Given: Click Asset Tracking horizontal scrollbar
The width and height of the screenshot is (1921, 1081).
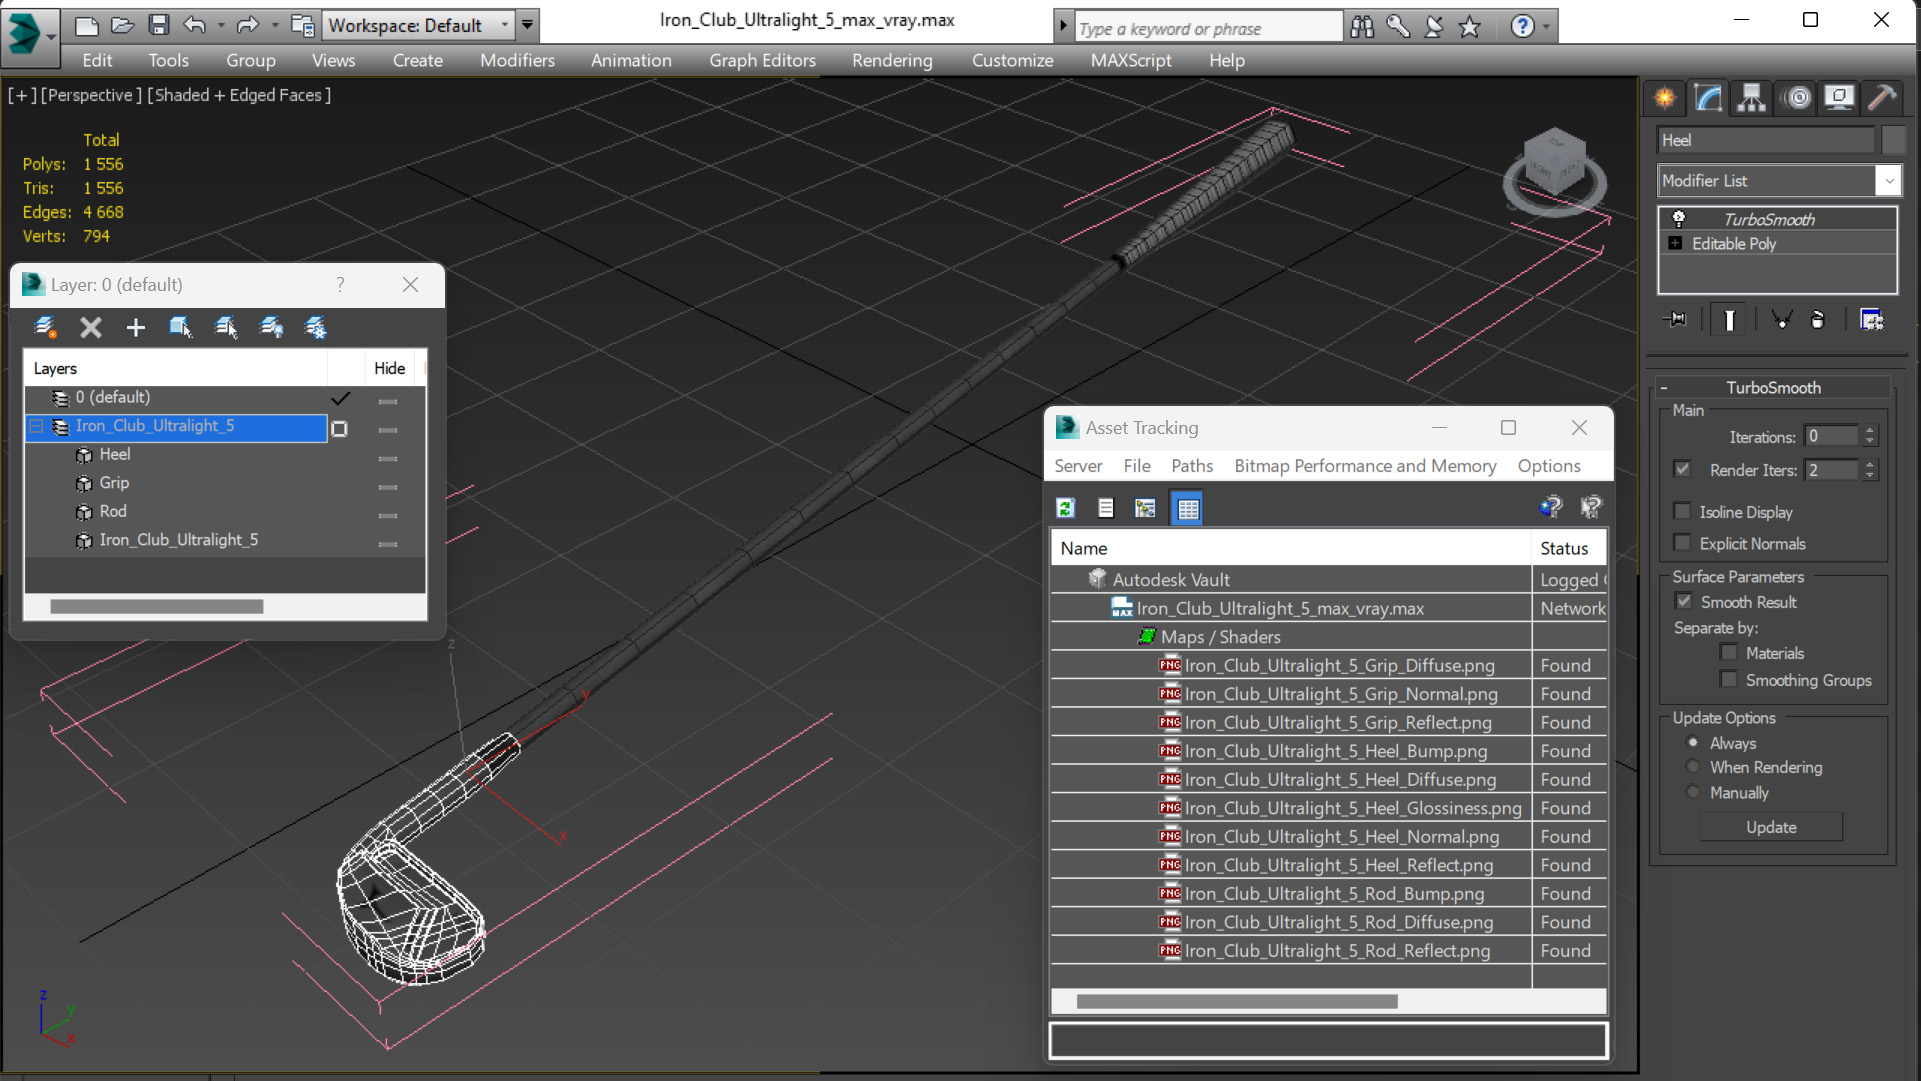Looking at the screenshot, I should point(1237,1002).
